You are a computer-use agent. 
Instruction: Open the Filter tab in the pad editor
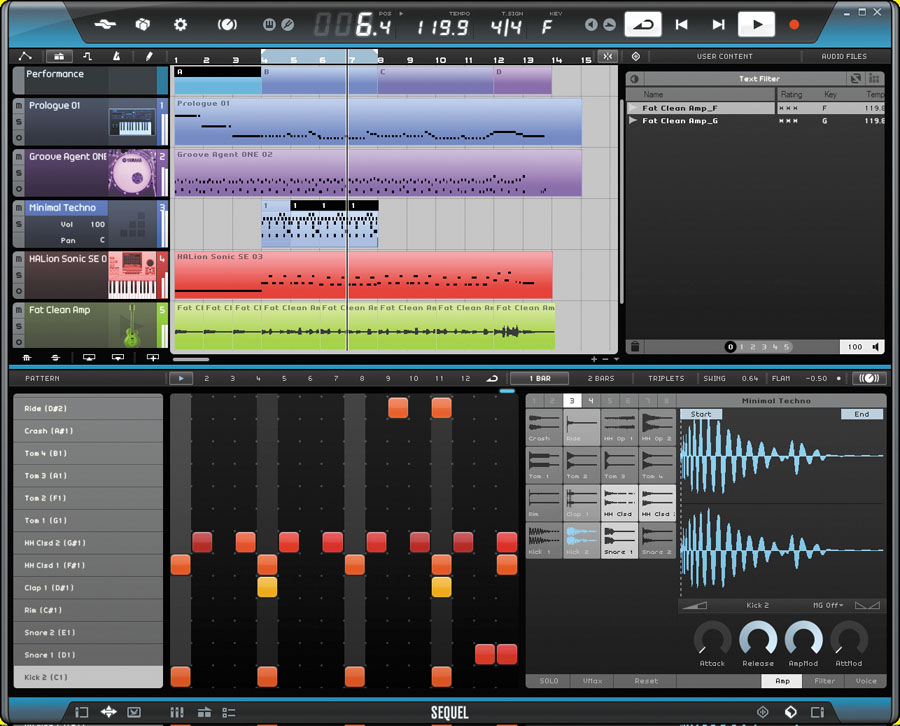click(824, 681)
